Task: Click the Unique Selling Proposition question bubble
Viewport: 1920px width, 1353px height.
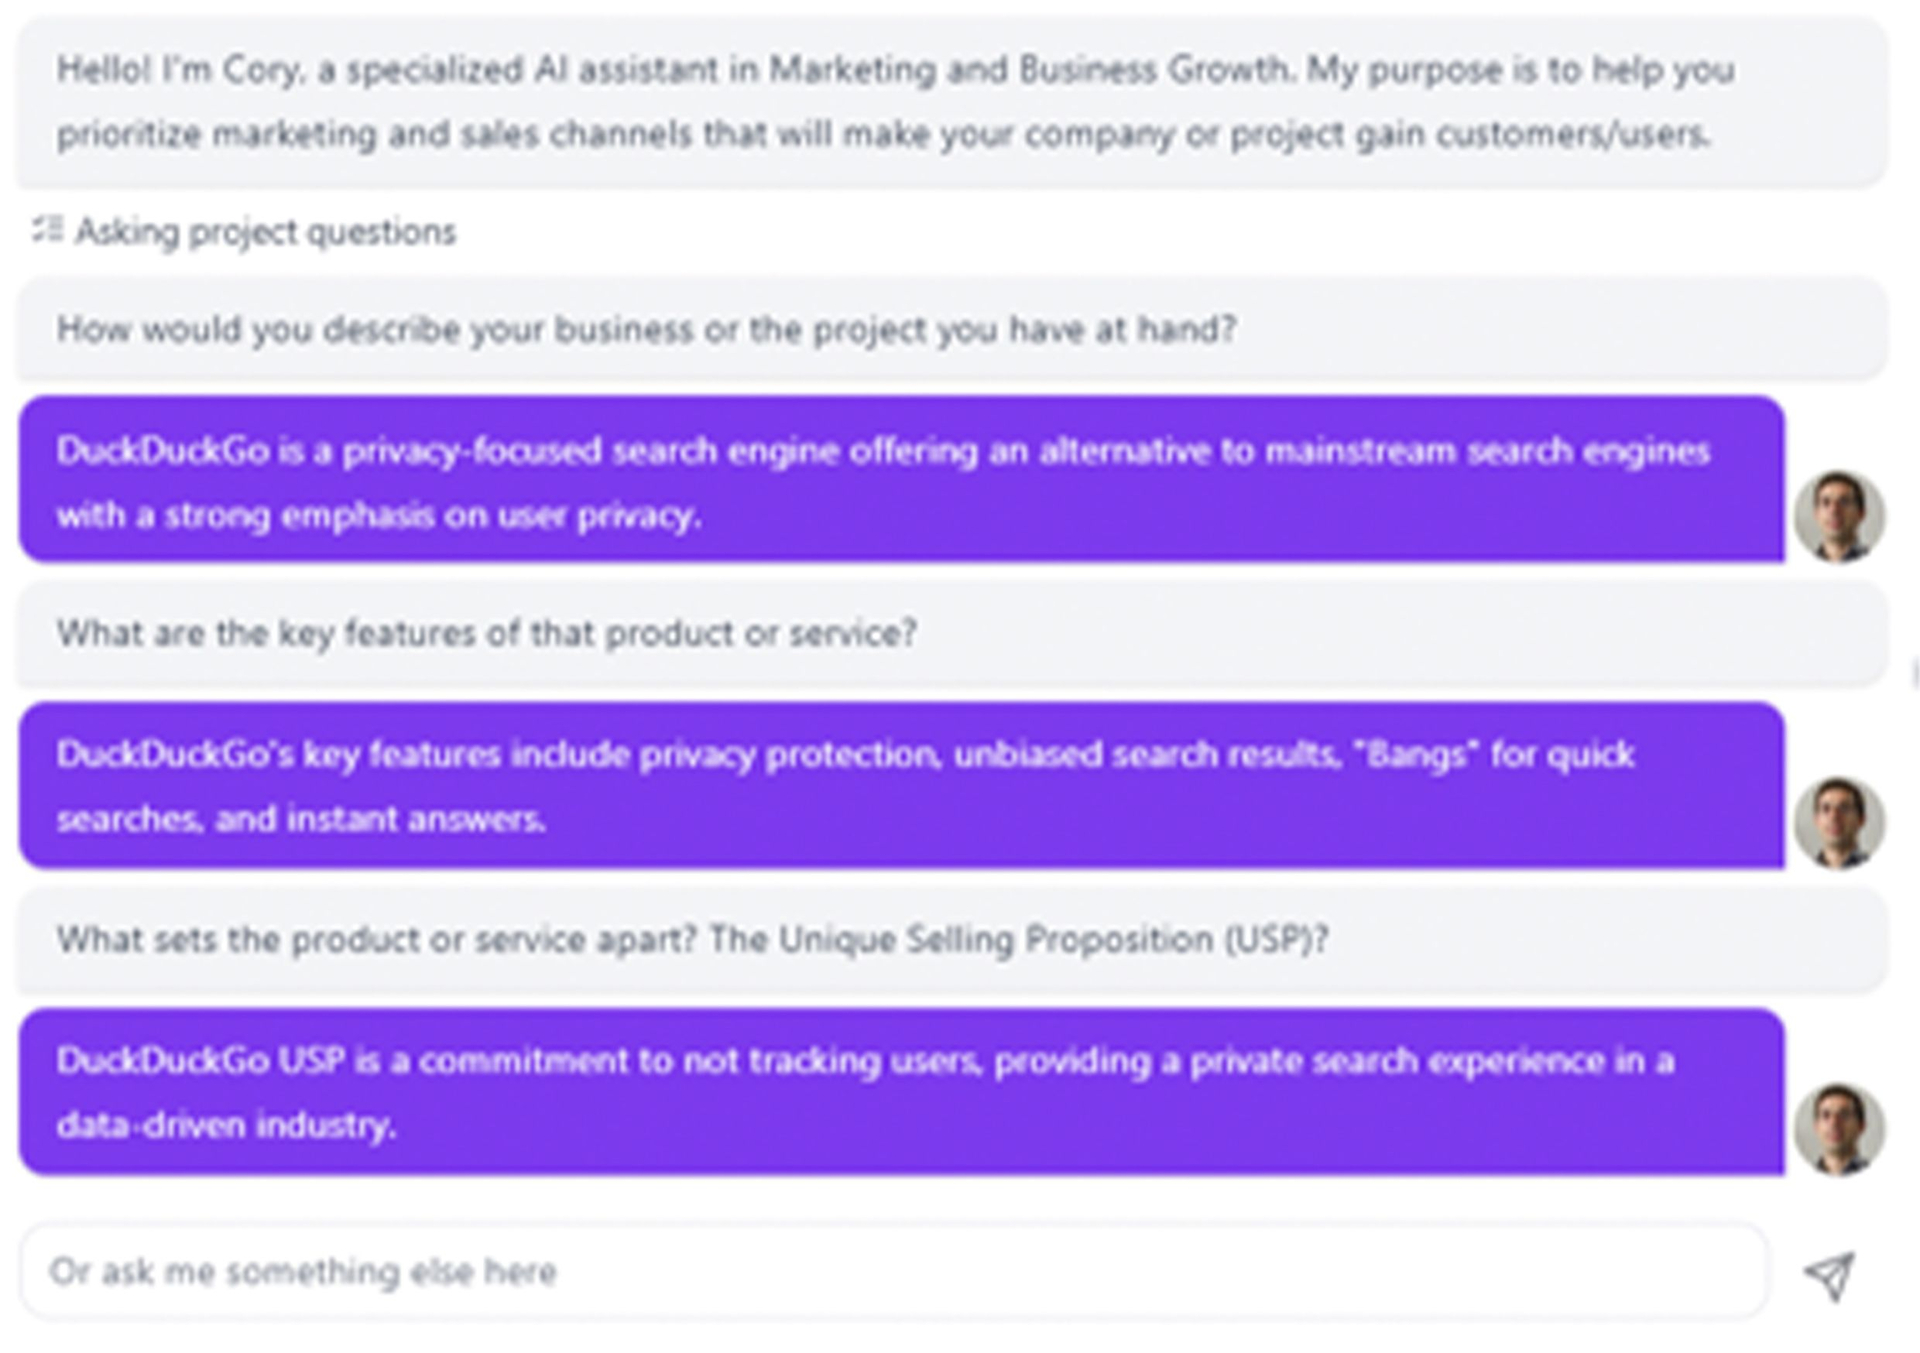Action: (x=951, y=940)
